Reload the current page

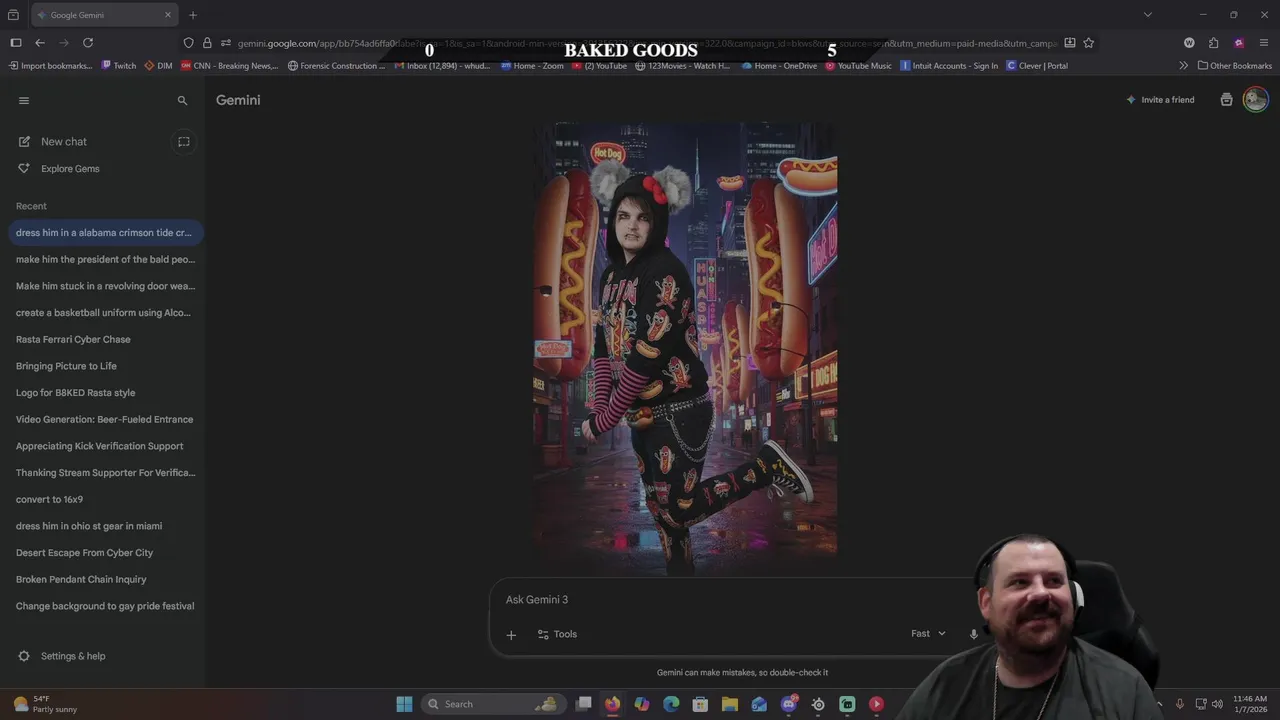88,43
